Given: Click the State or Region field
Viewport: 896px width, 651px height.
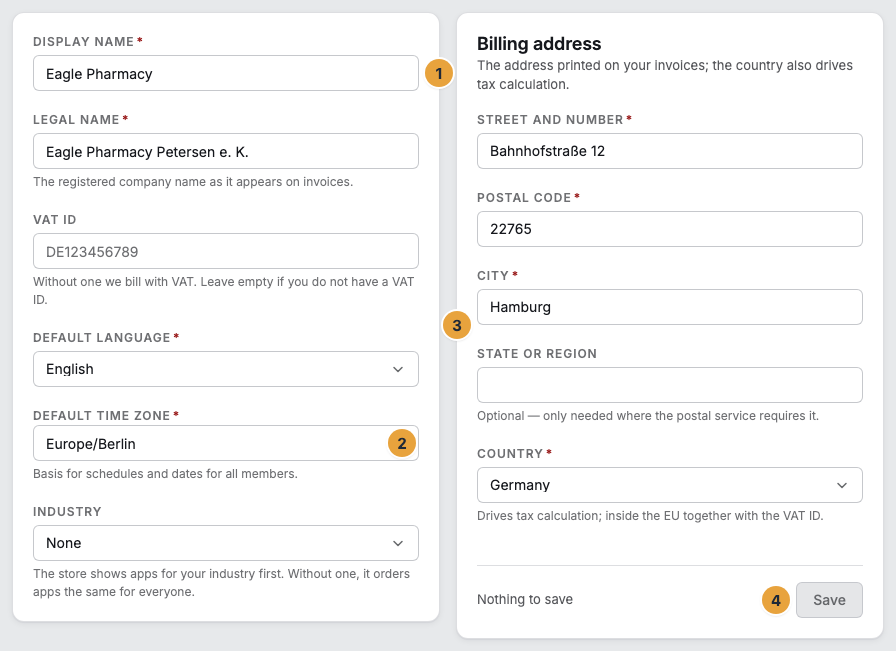Looking at the screenshot, I should (670, 385).
